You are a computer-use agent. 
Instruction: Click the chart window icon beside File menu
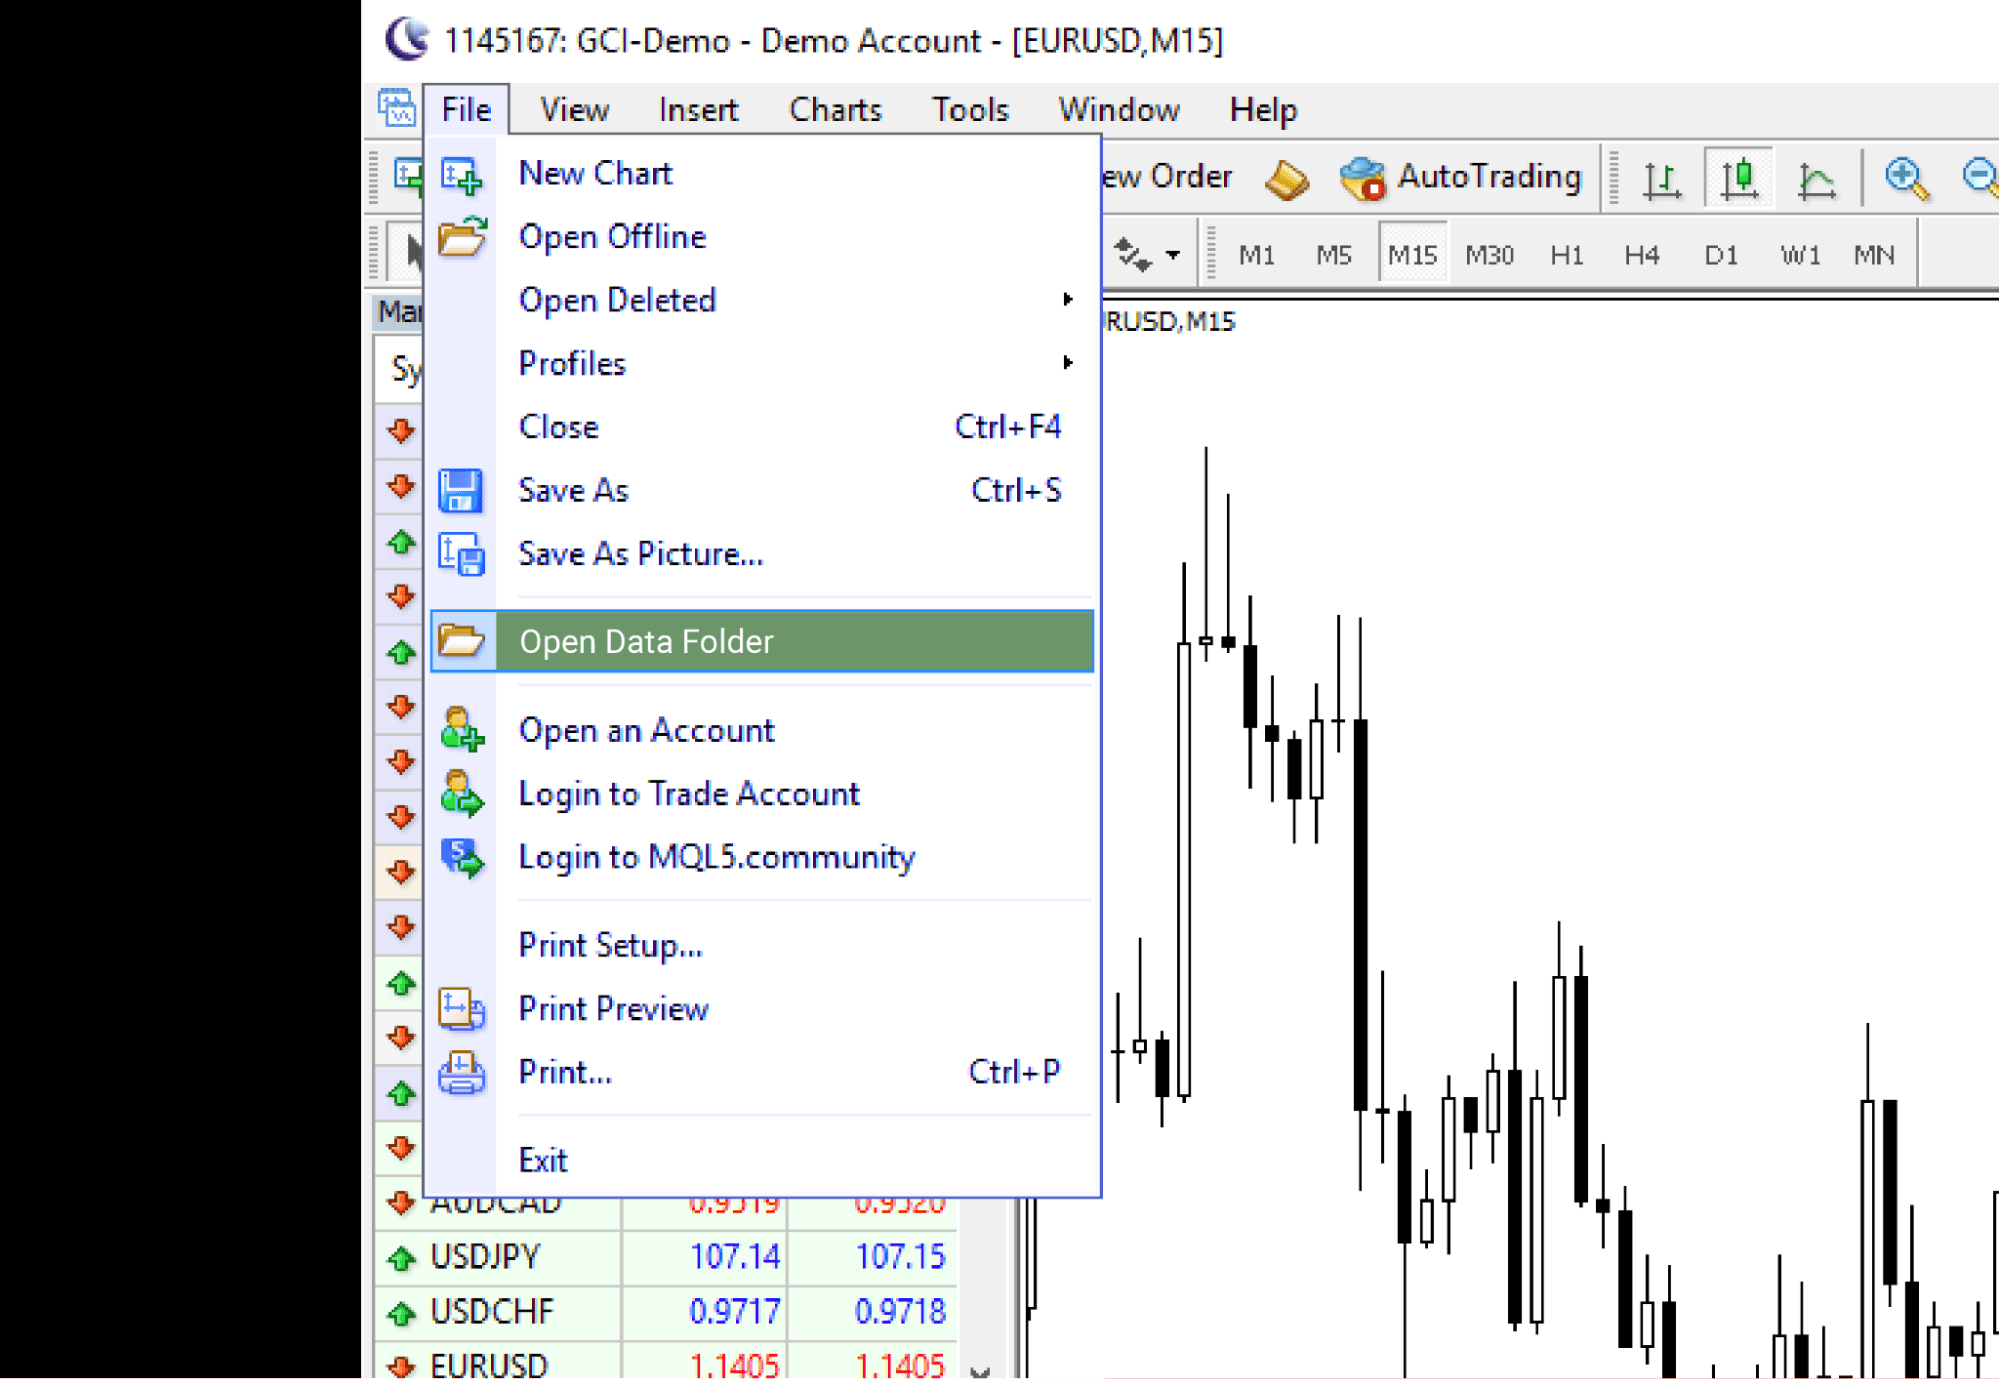pos(397,108)
